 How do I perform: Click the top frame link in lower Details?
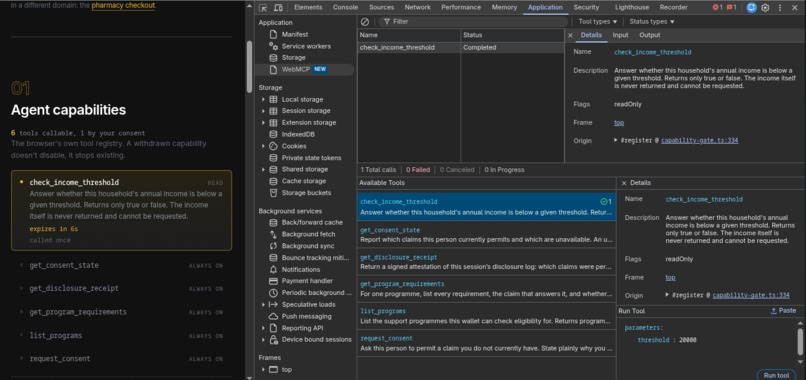pyautogui.click(x=670, y=277)
